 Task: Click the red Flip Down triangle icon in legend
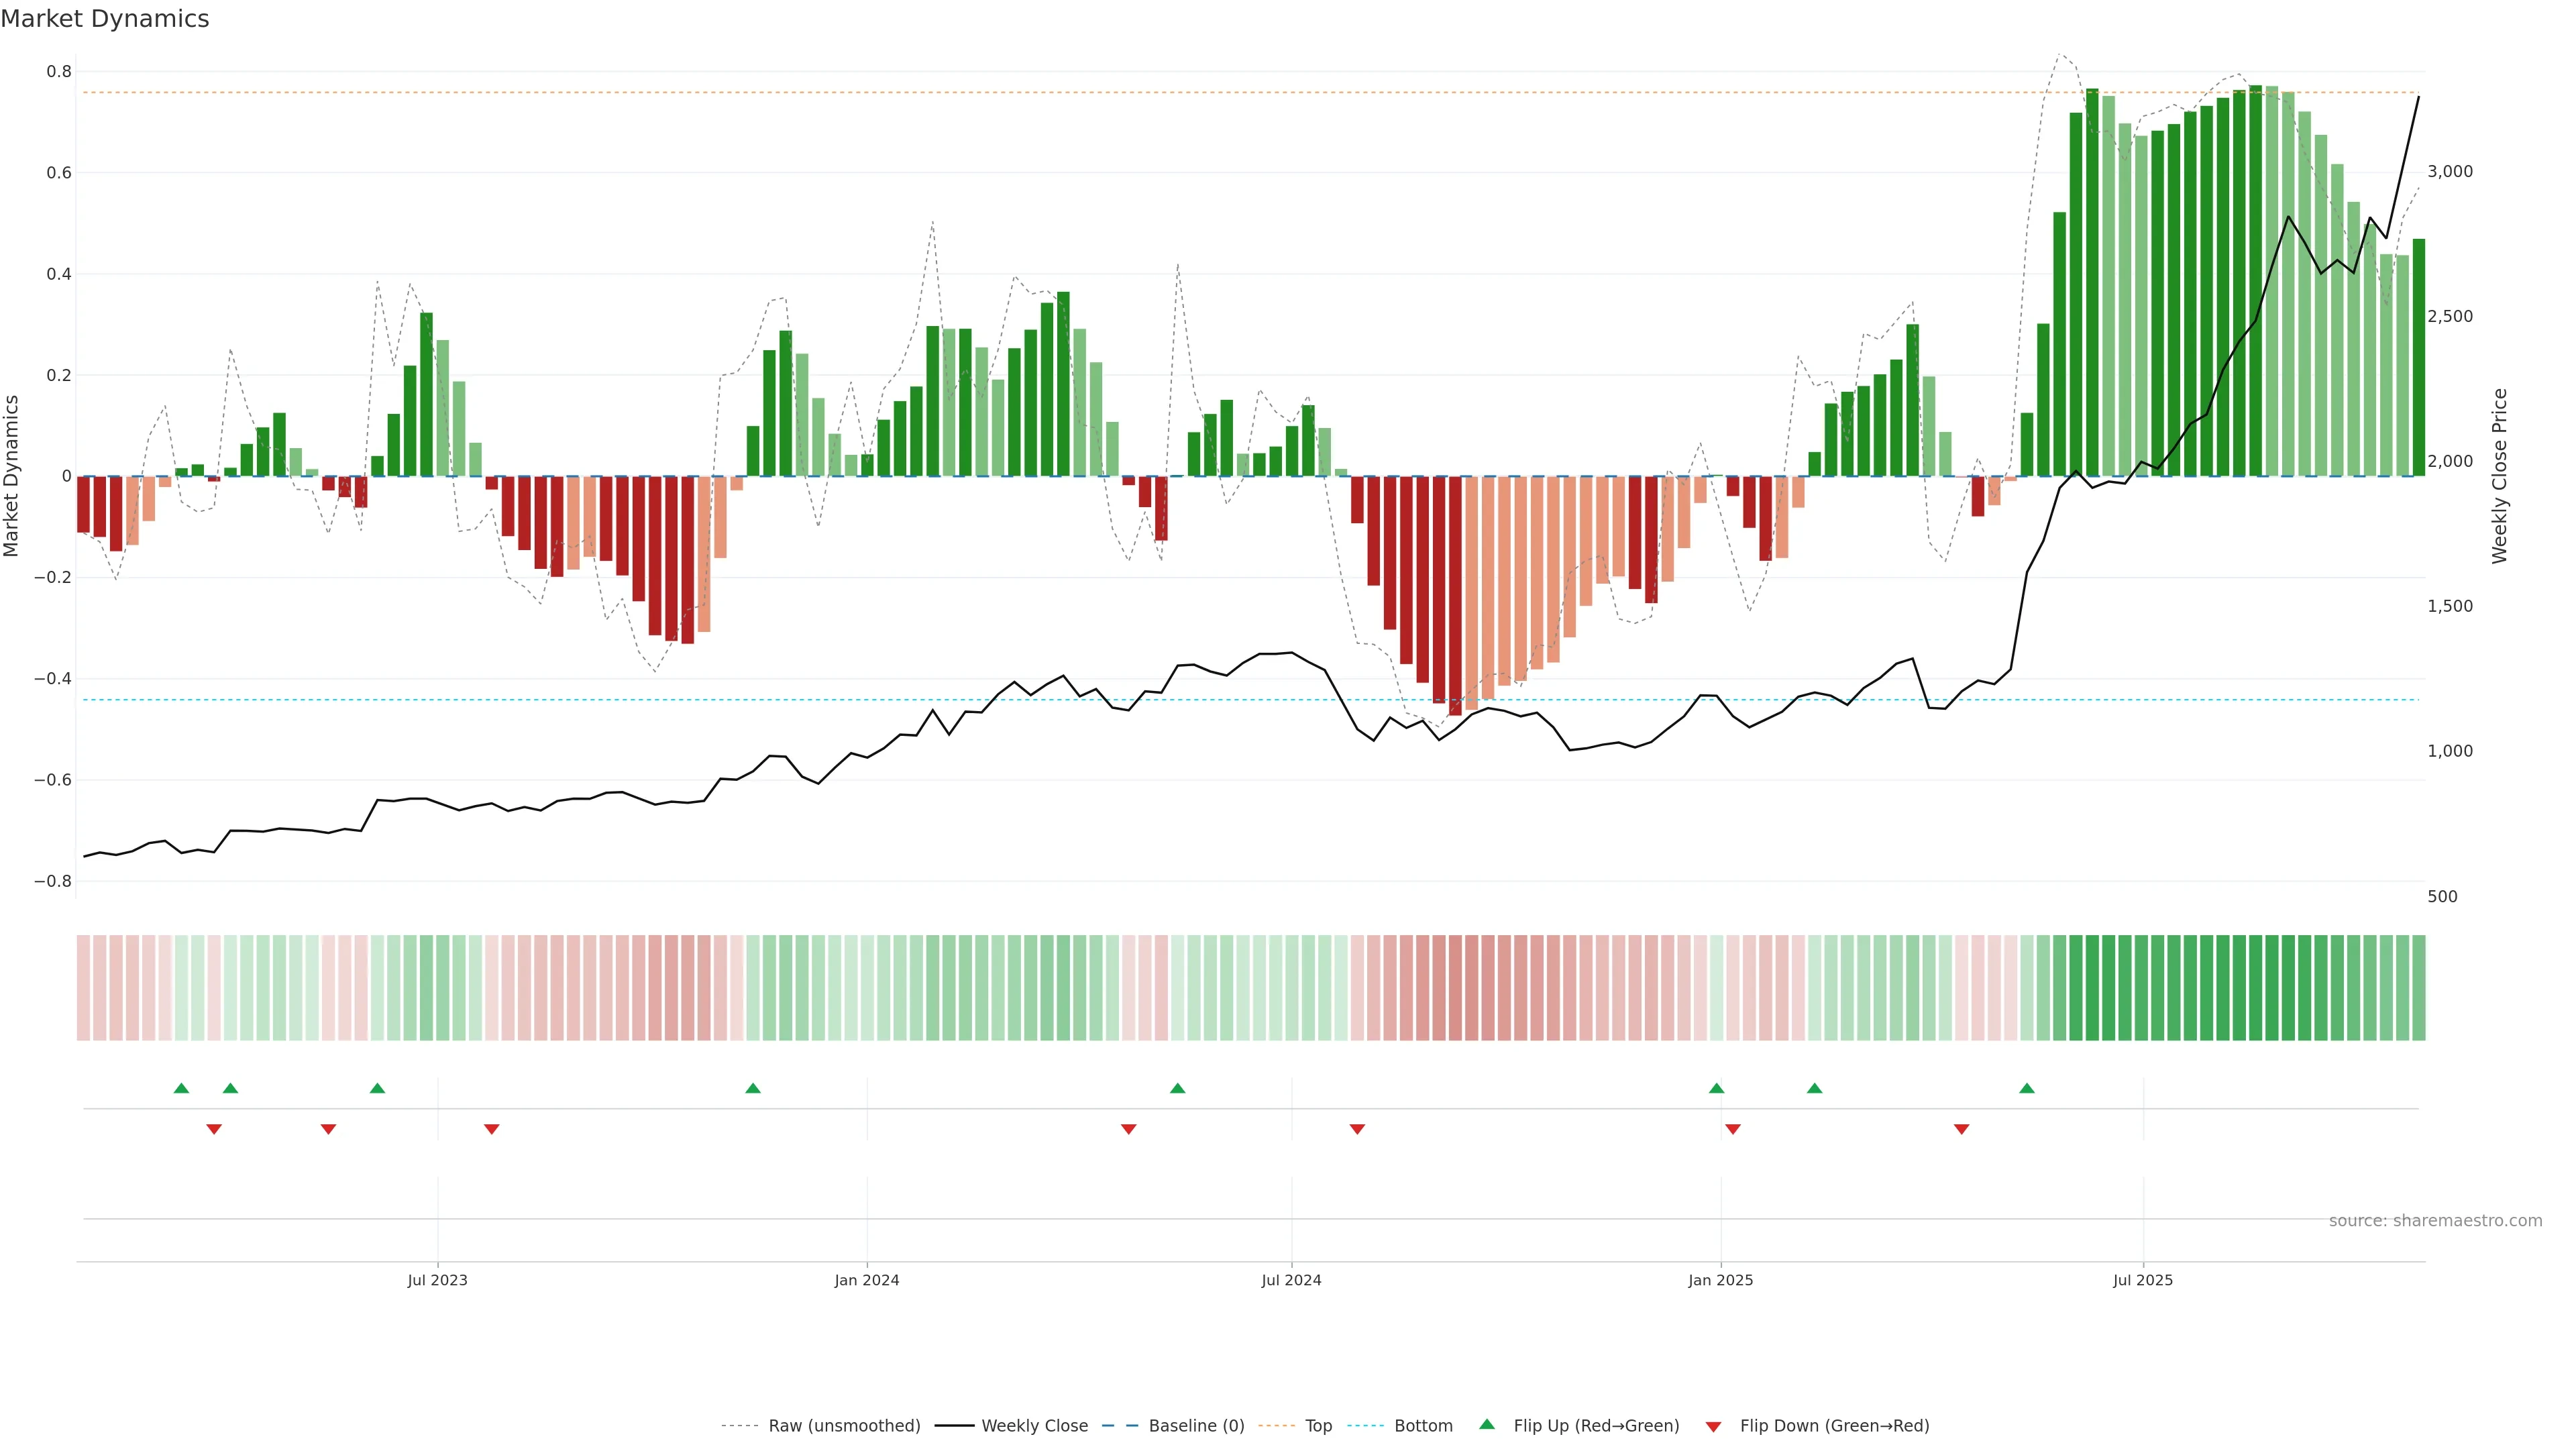(x=1713, y=1426)
